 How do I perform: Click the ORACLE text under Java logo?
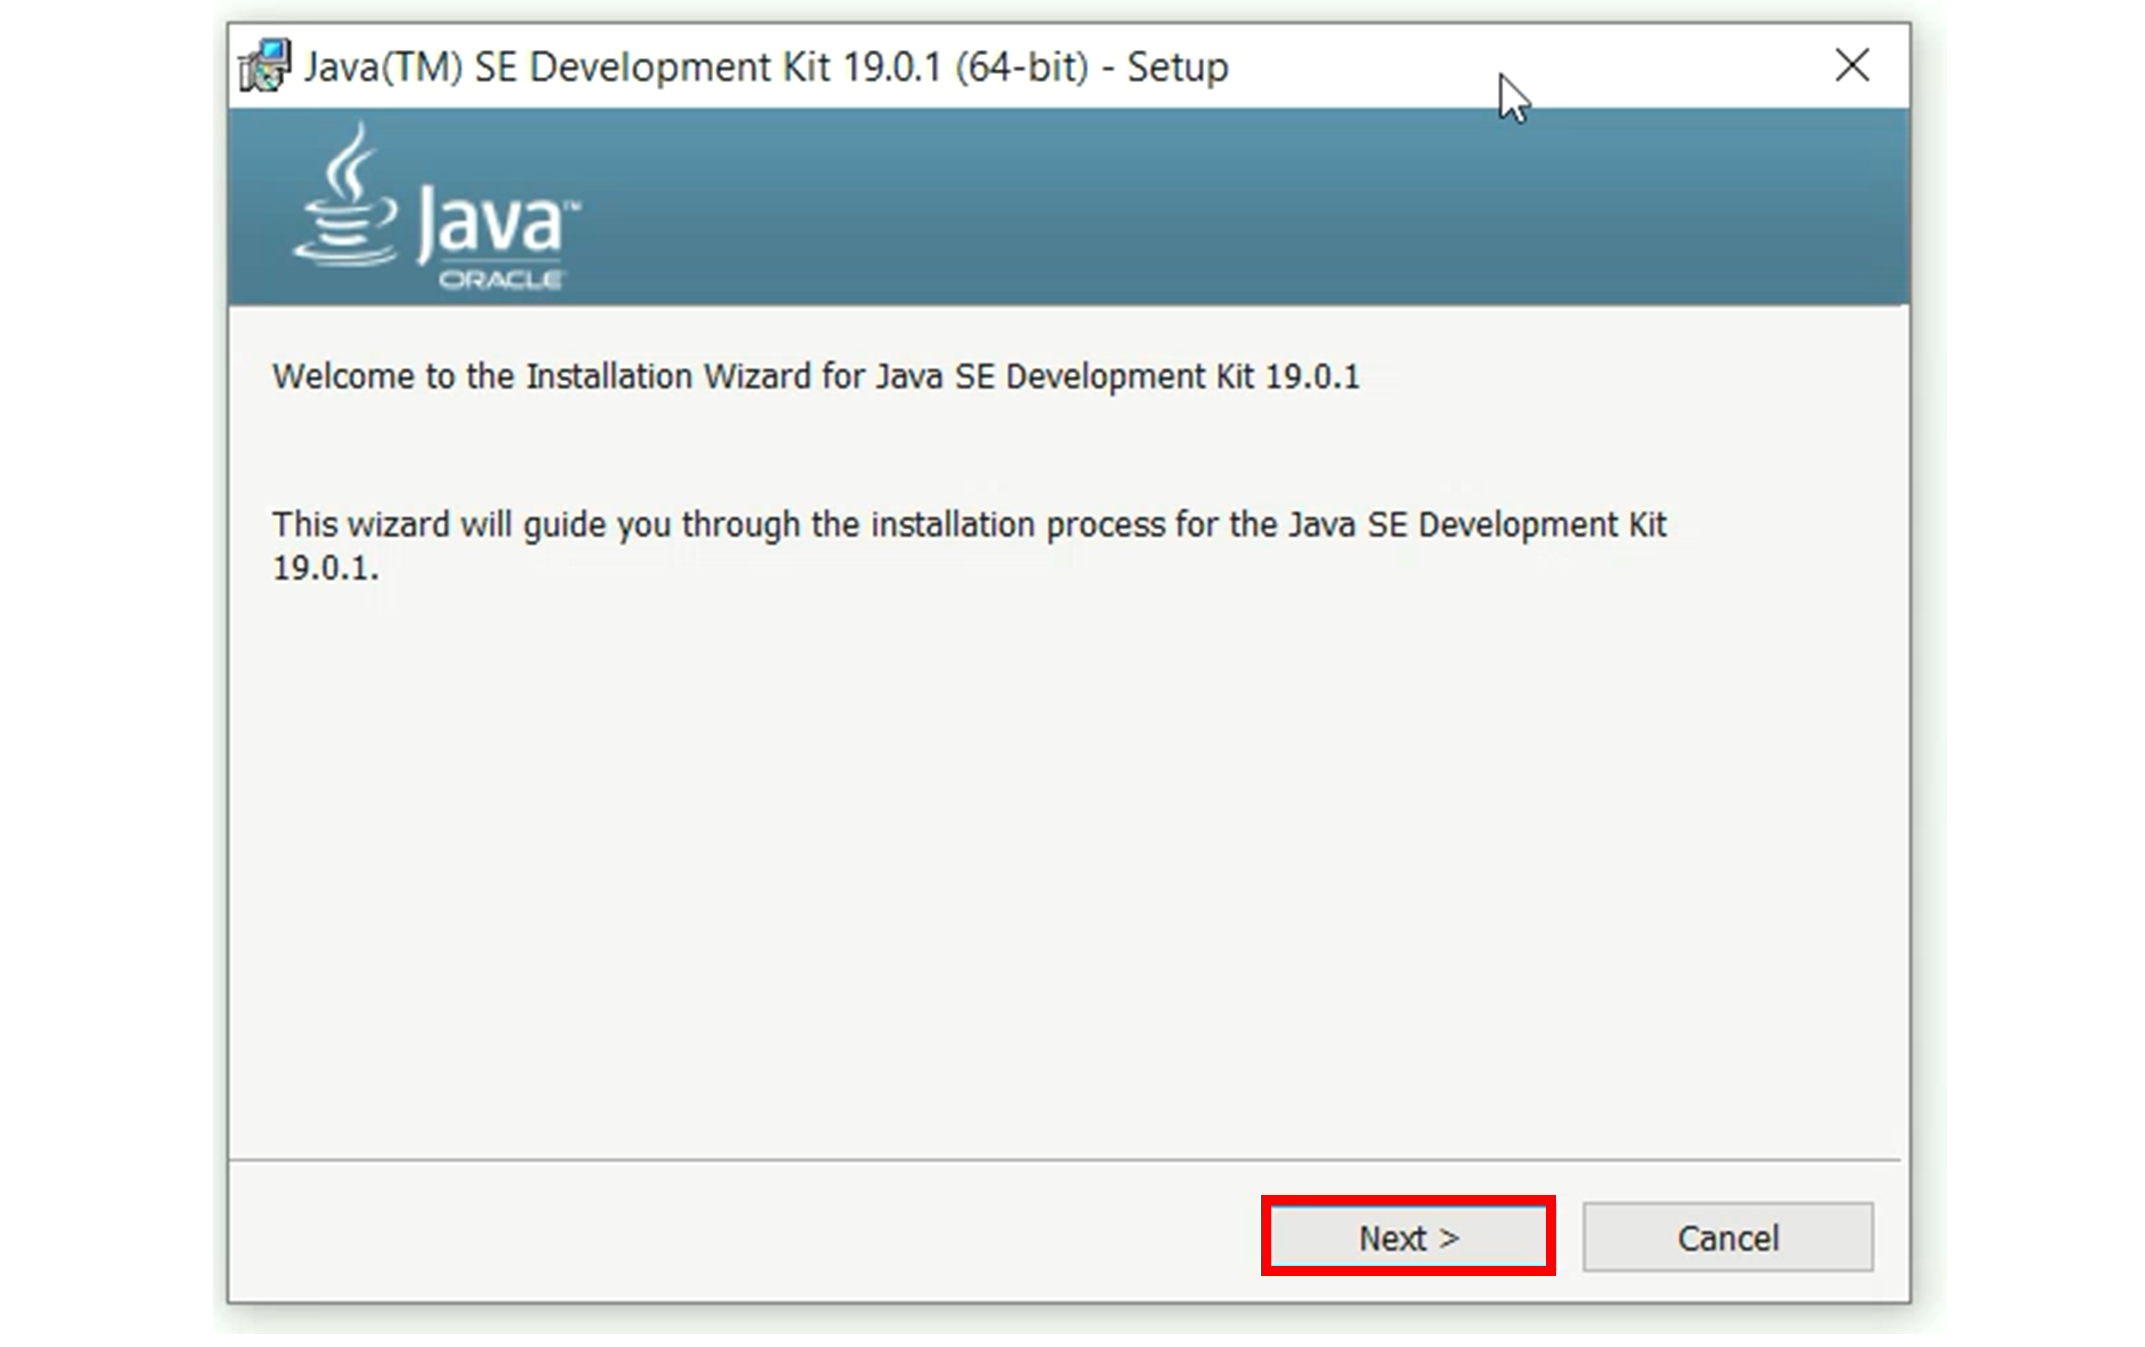(x=500, y=280)
